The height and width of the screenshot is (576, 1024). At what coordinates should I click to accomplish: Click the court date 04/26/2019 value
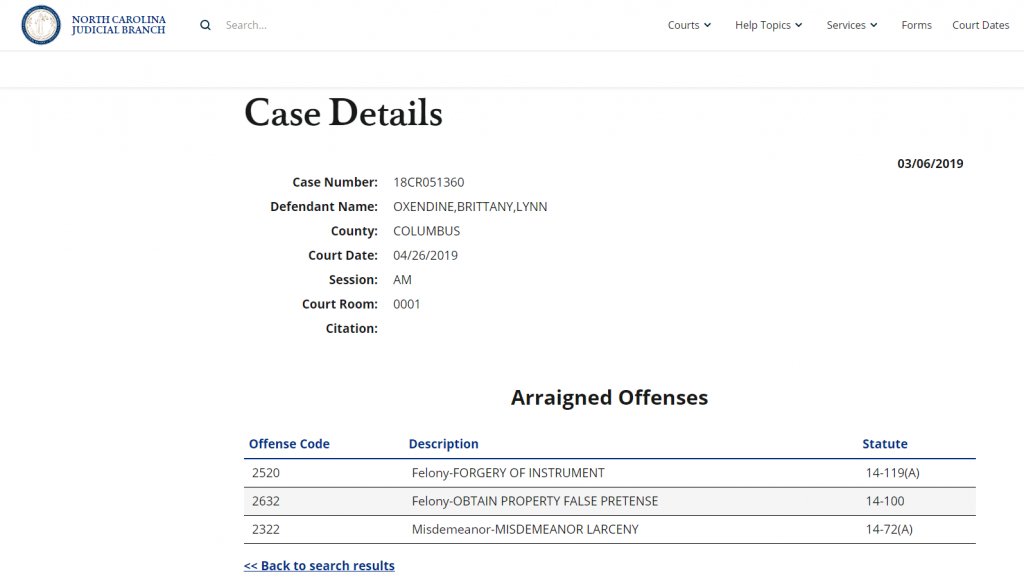425,255
